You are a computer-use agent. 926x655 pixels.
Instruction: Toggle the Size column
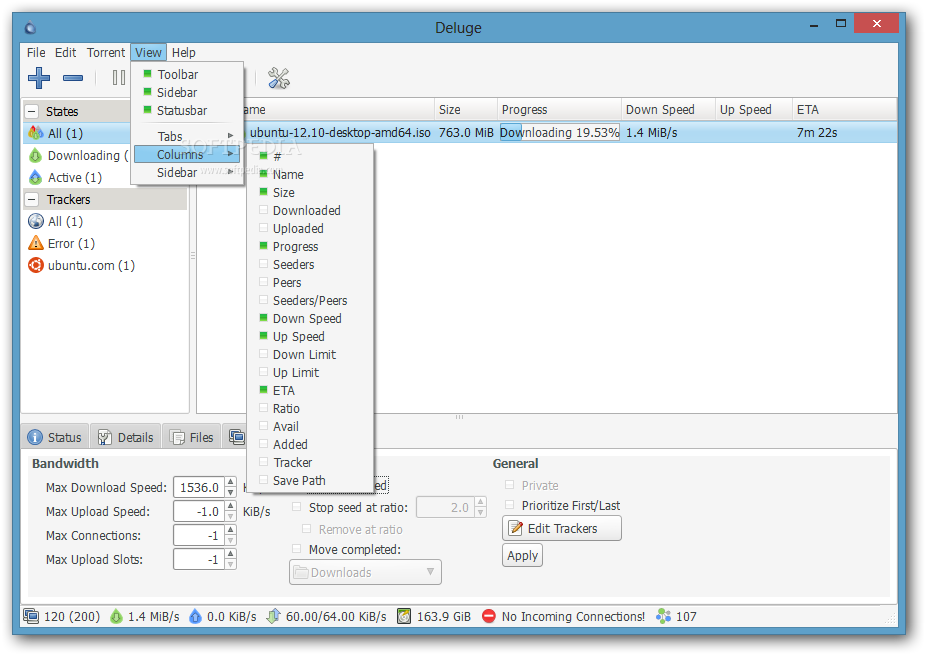[x=311, y=193]
